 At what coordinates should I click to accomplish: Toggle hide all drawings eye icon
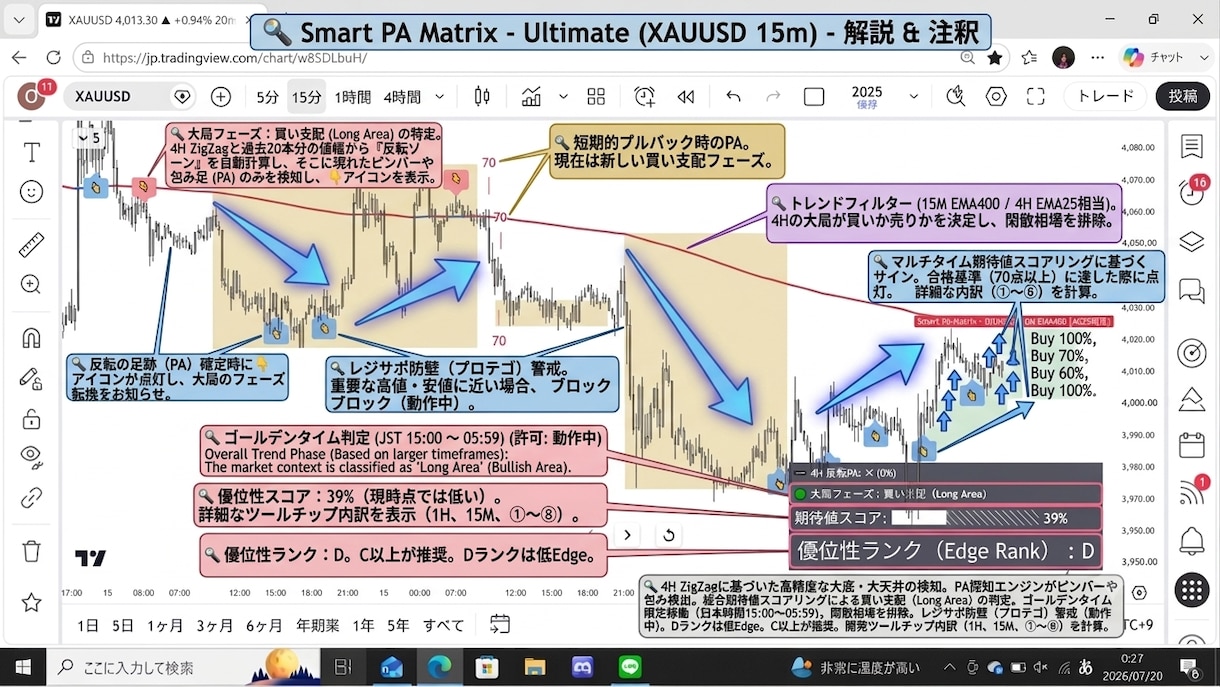[32, 457]
